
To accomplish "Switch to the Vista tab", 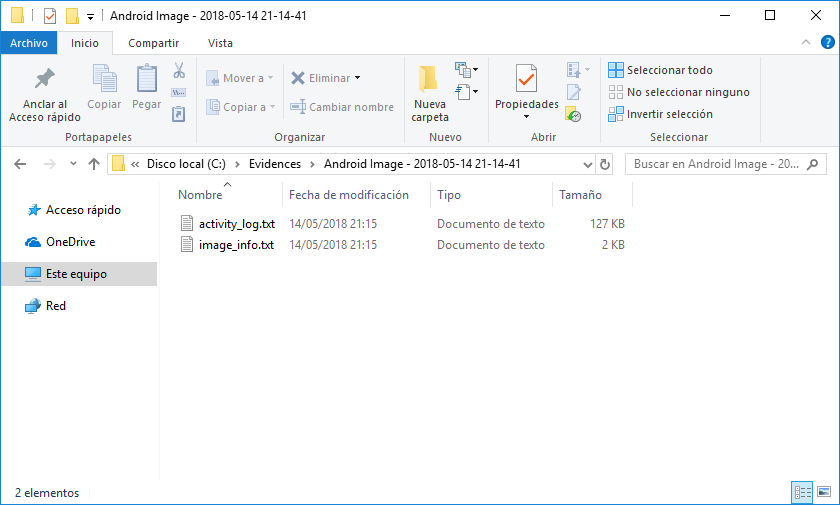I will (220, 43).
